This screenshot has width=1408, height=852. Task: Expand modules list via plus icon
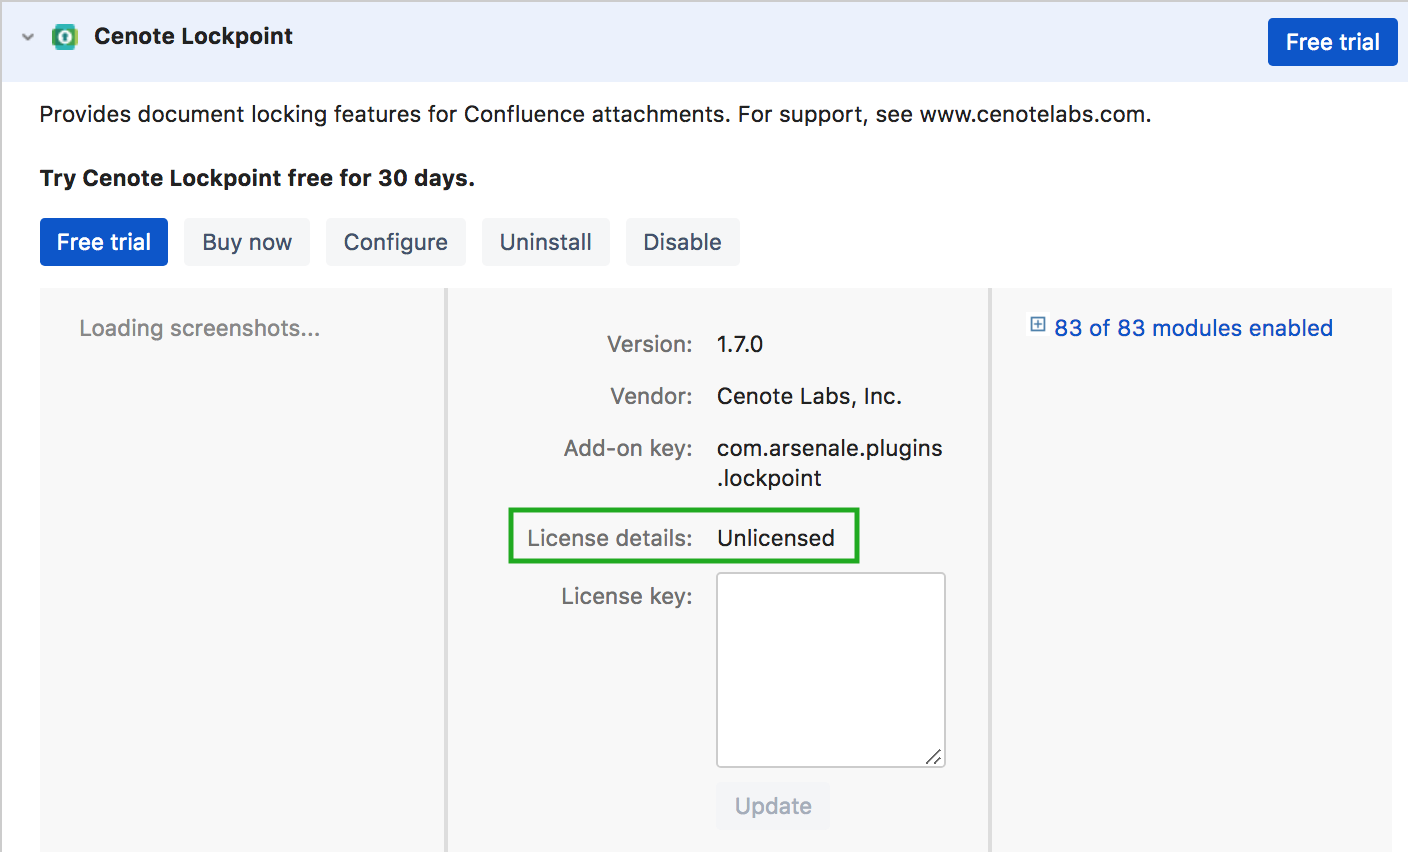click(1038, 325)
